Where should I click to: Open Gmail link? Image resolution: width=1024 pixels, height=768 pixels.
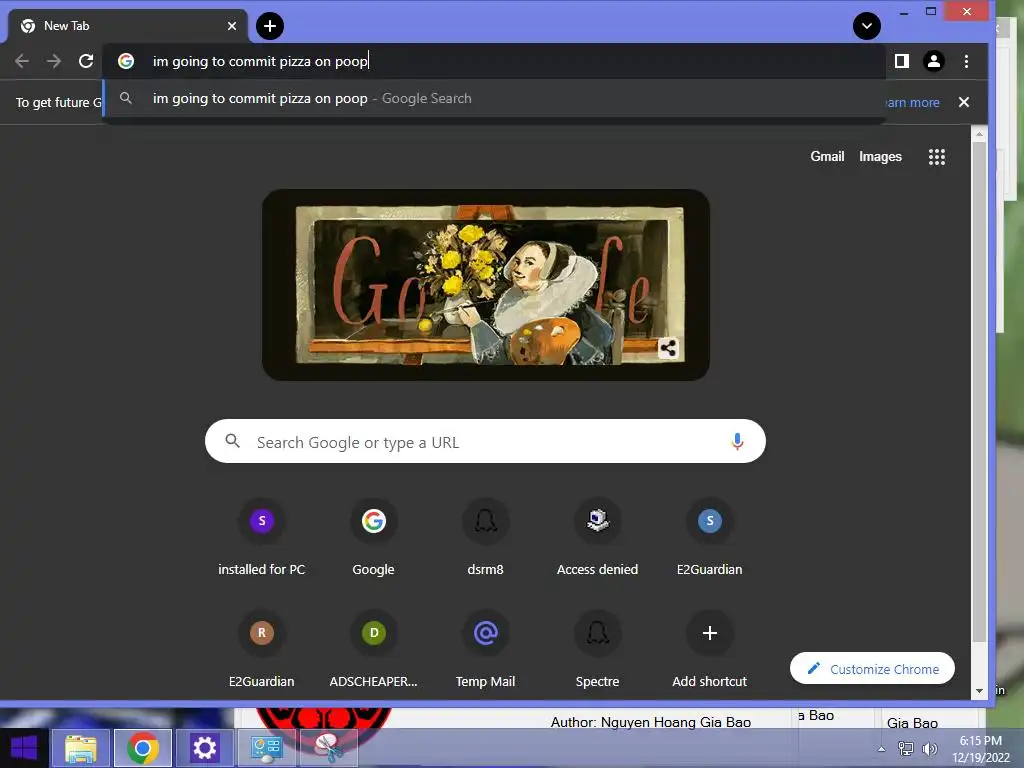click(827, 157)
